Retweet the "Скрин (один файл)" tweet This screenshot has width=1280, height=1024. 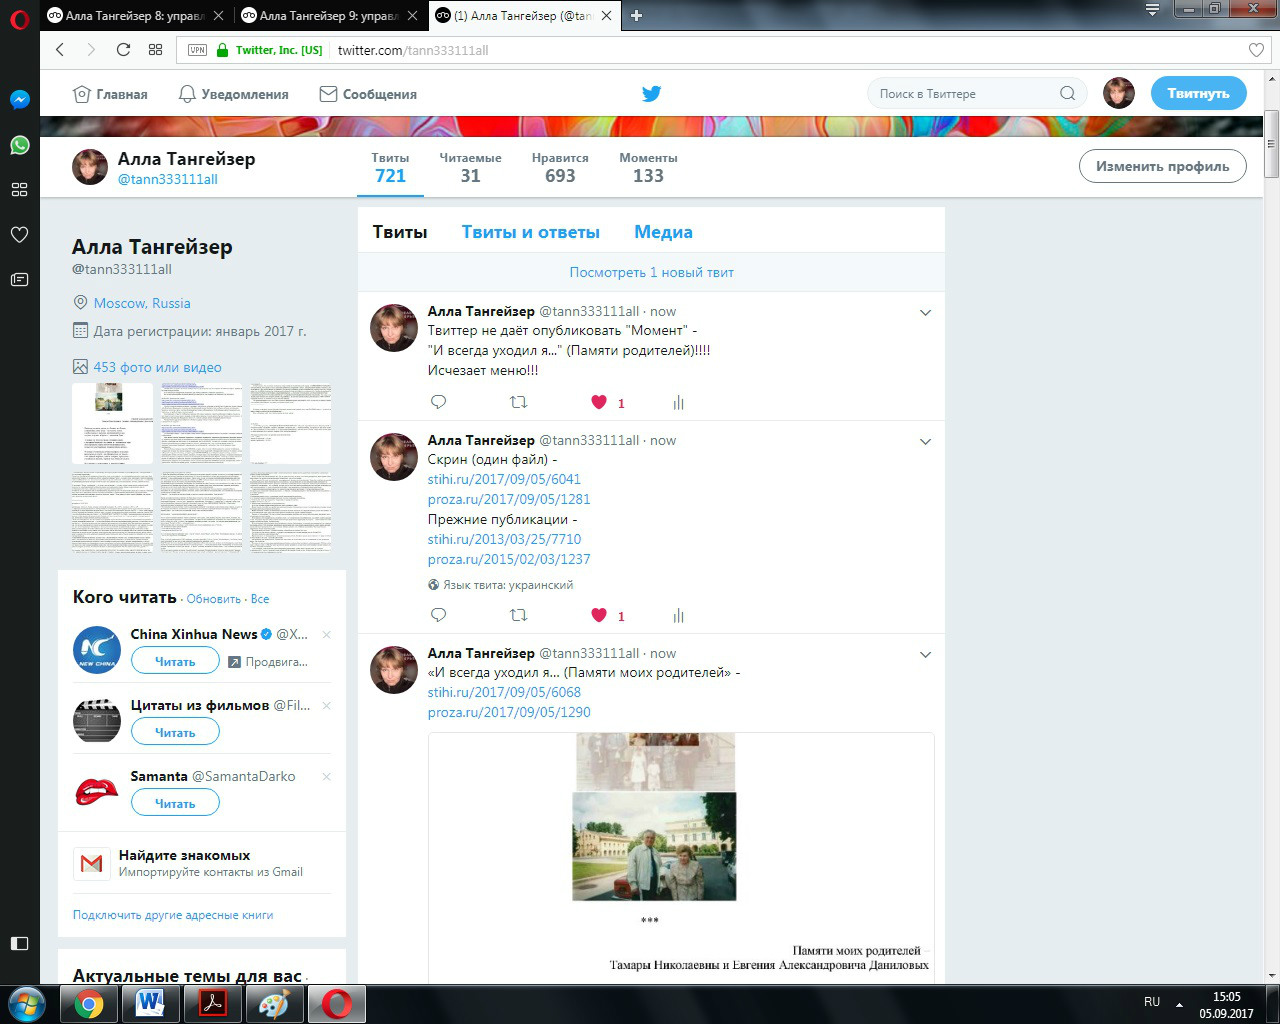(x=518, y=615)
